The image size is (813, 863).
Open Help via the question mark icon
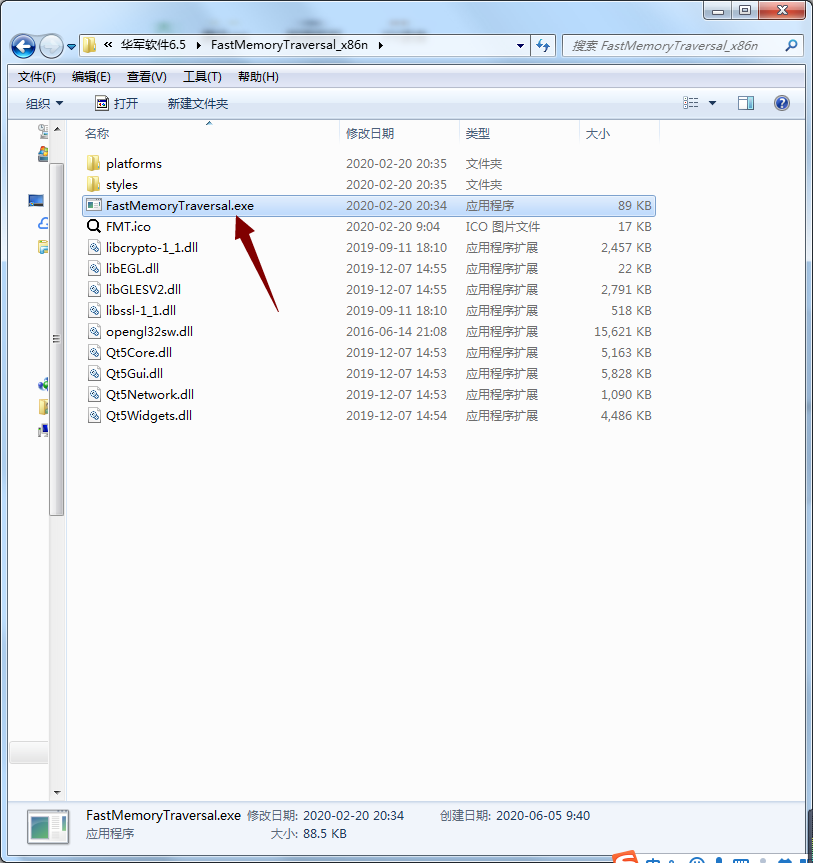(781, 102)
